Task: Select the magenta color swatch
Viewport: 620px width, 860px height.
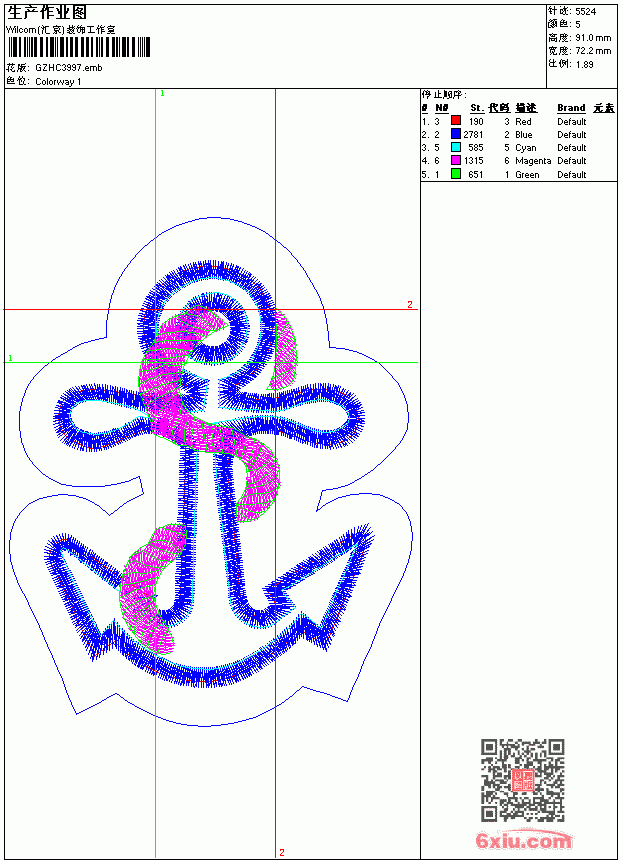Action: click(455, 160)
